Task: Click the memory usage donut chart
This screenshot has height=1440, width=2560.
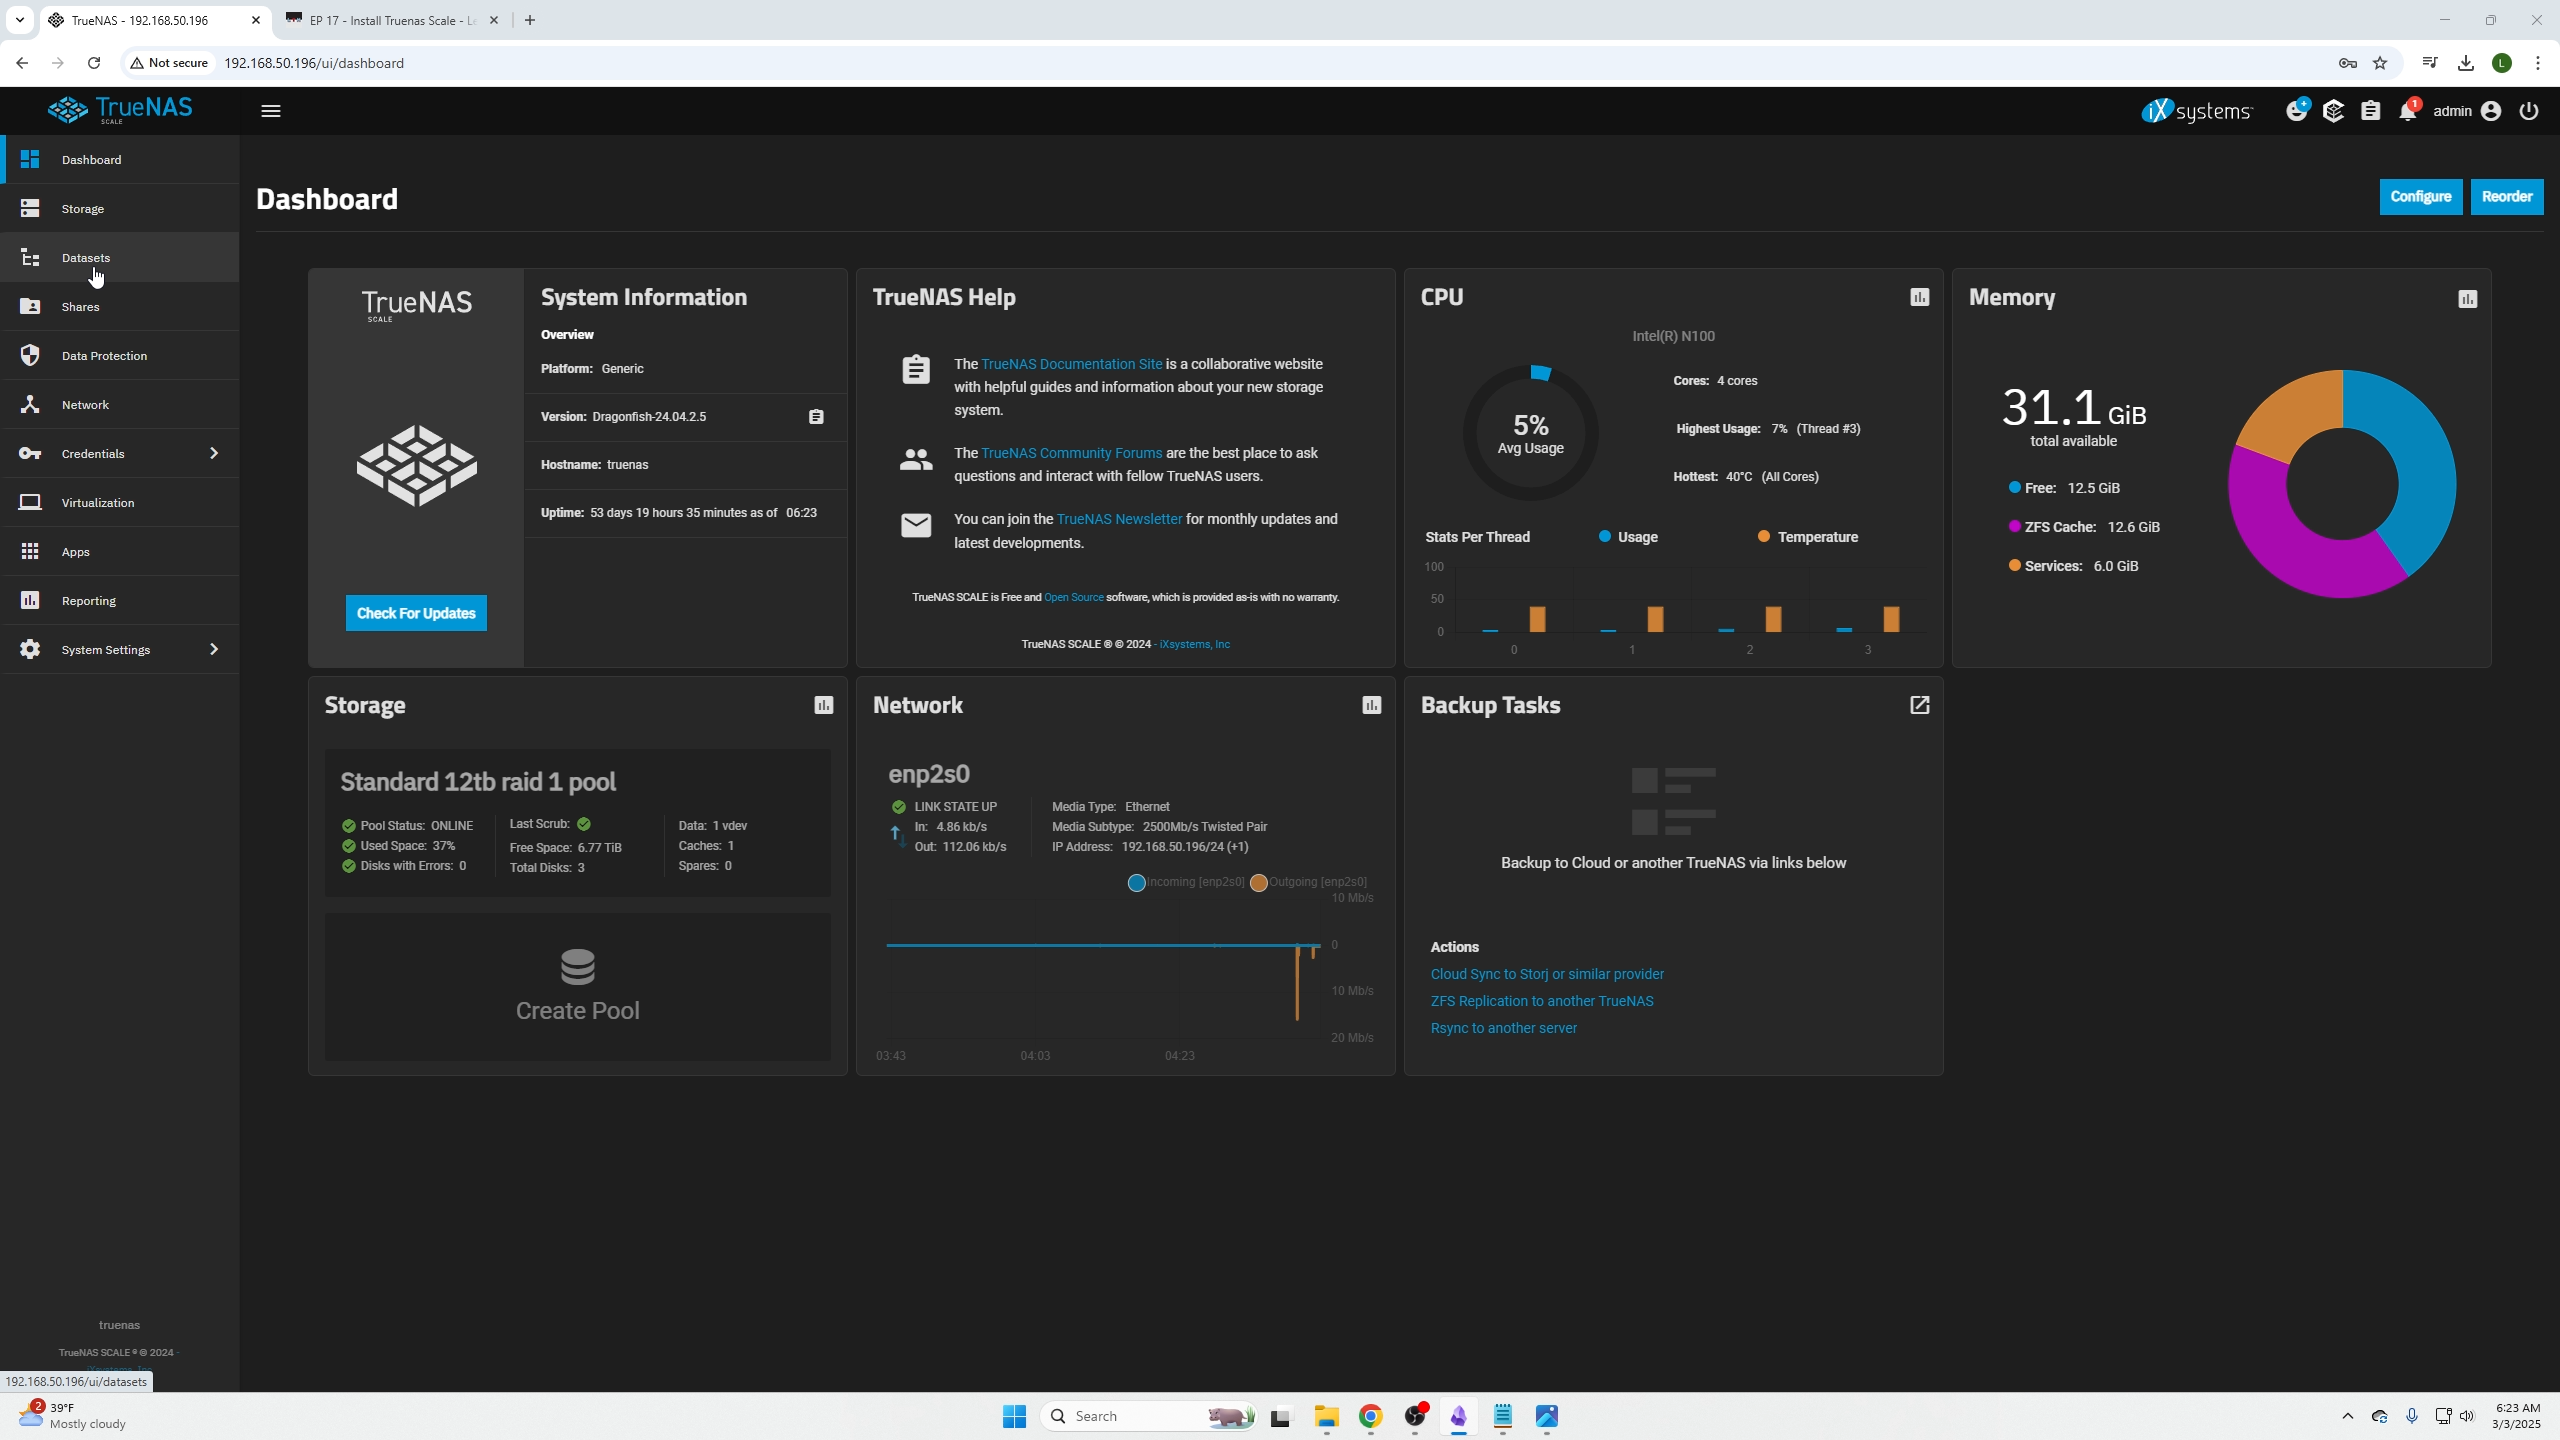Action: [2342, 484]
